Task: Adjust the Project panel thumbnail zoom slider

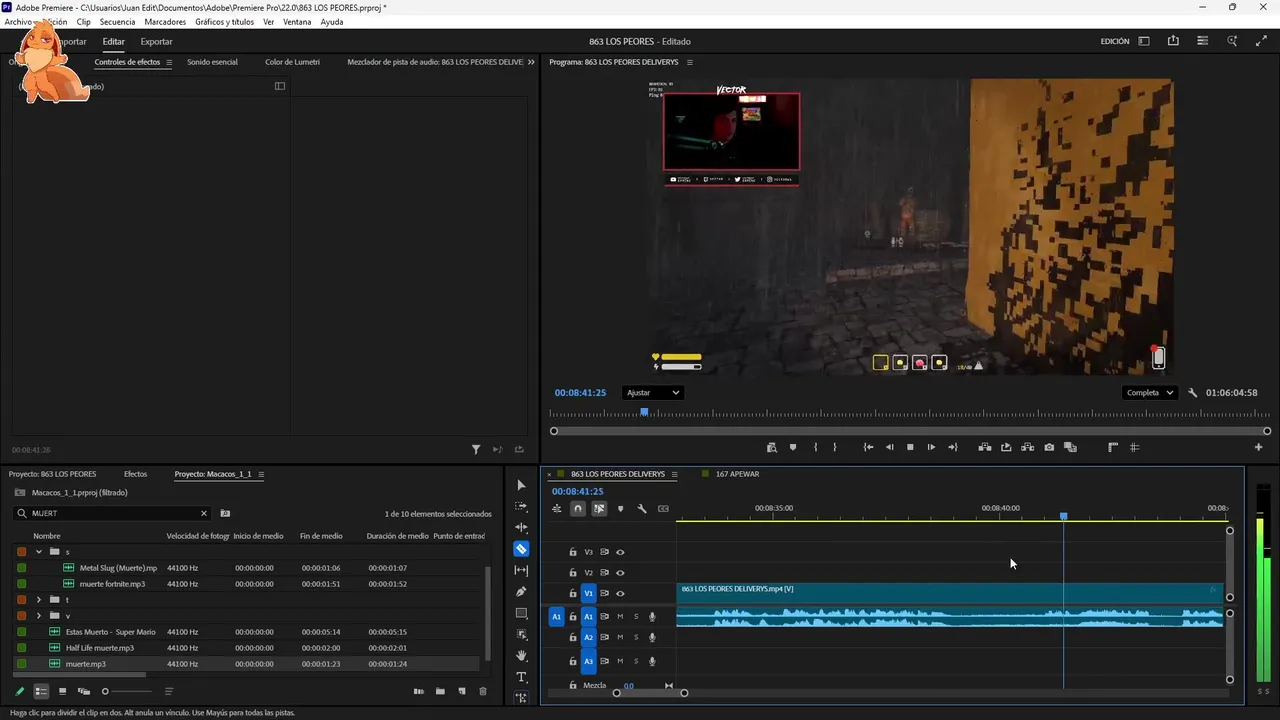Action: (105, 691)
